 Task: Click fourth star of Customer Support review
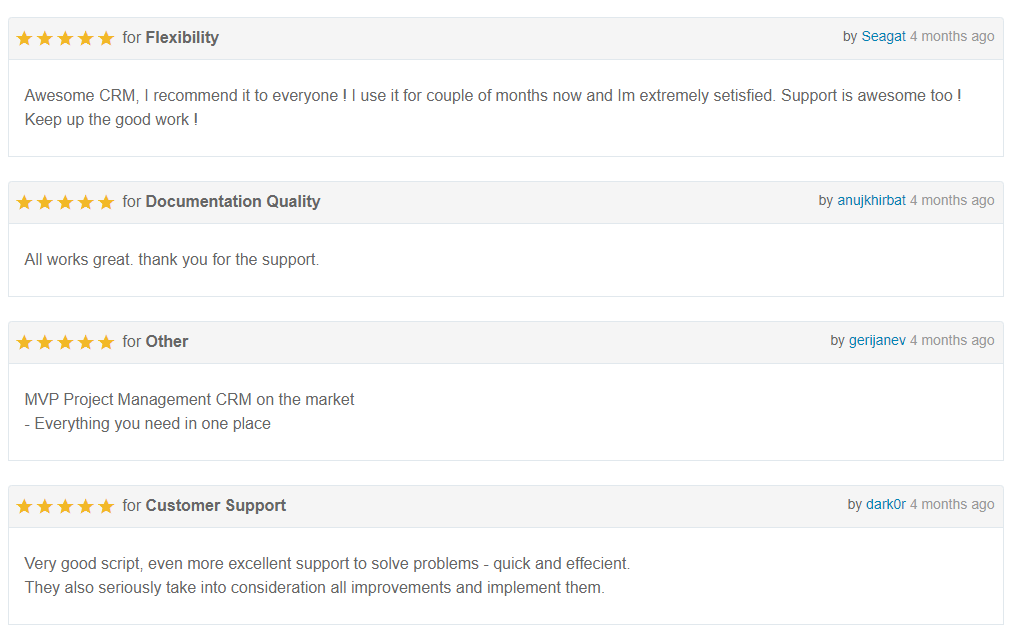(86, 506)
